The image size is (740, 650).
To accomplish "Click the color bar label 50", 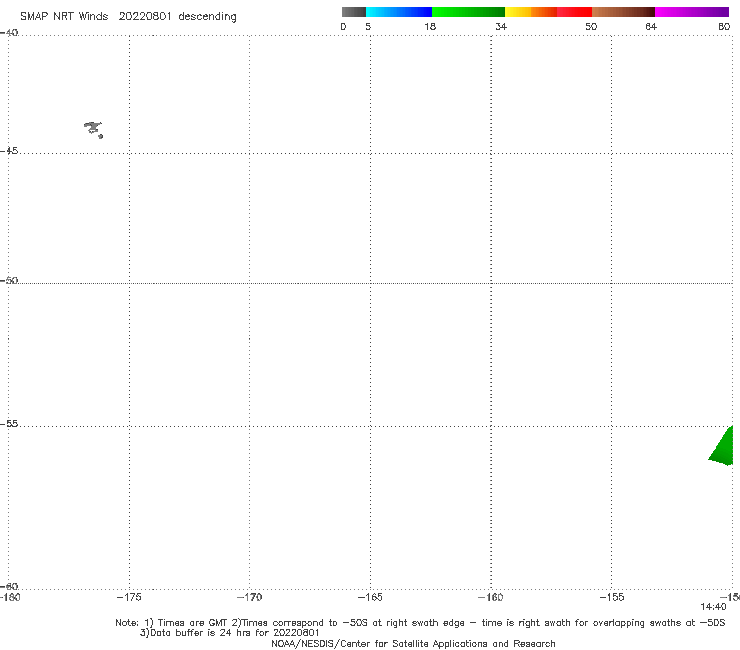I will [x=591, y=26].
